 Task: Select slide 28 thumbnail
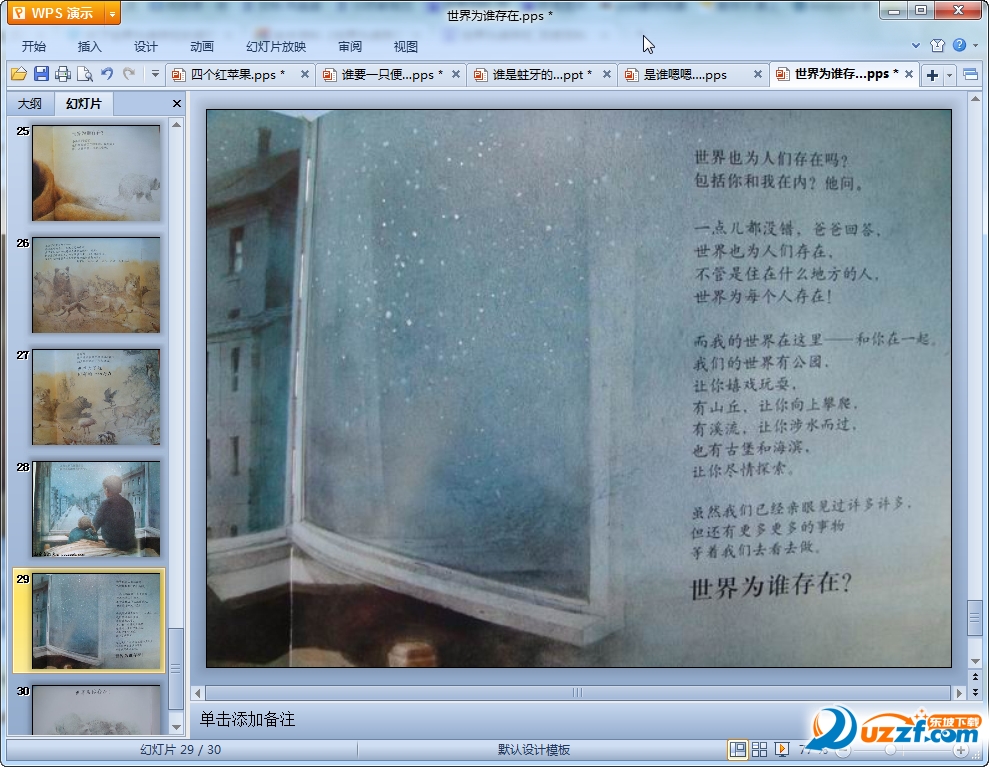tap(96, 509)
